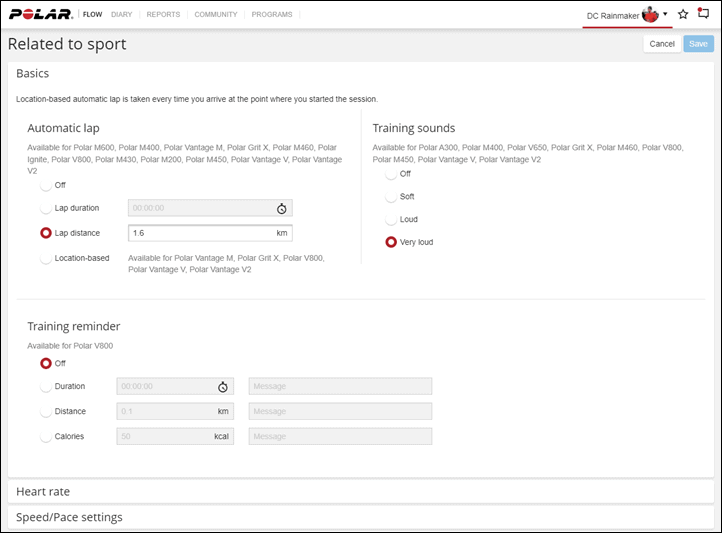Click the reminder Calories kcal field
Viewport: 722px width, 533px height.
(x=175, y=436)
